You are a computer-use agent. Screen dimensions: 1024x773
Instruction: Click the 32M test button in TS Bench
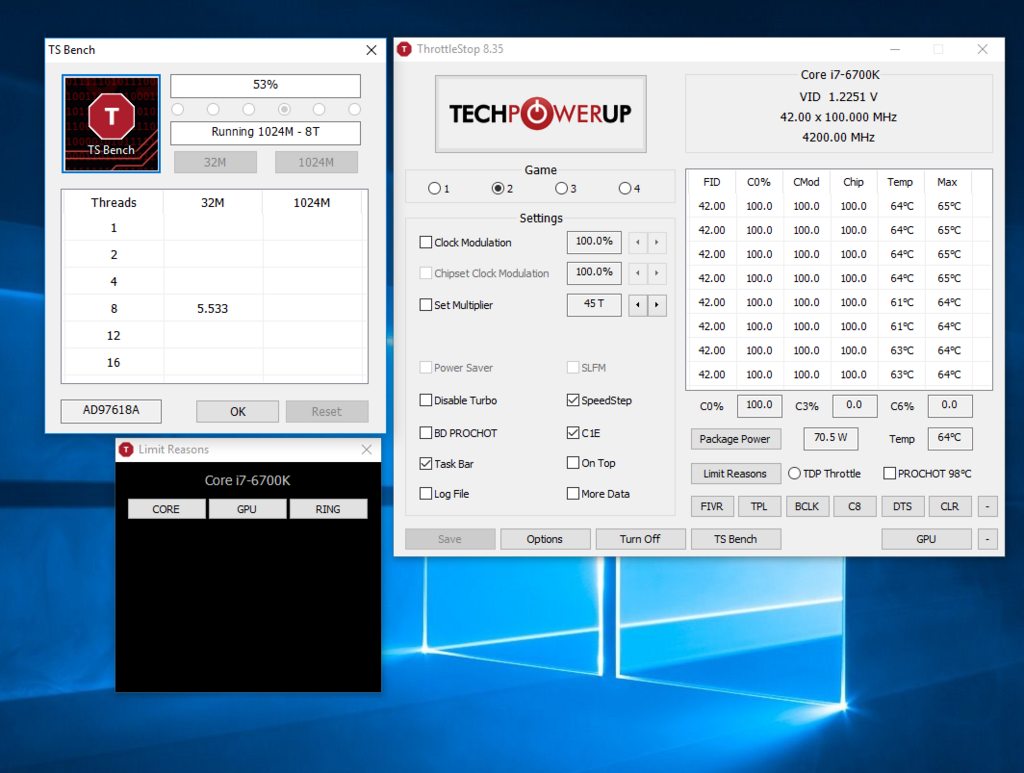click(x=215, y=163)
